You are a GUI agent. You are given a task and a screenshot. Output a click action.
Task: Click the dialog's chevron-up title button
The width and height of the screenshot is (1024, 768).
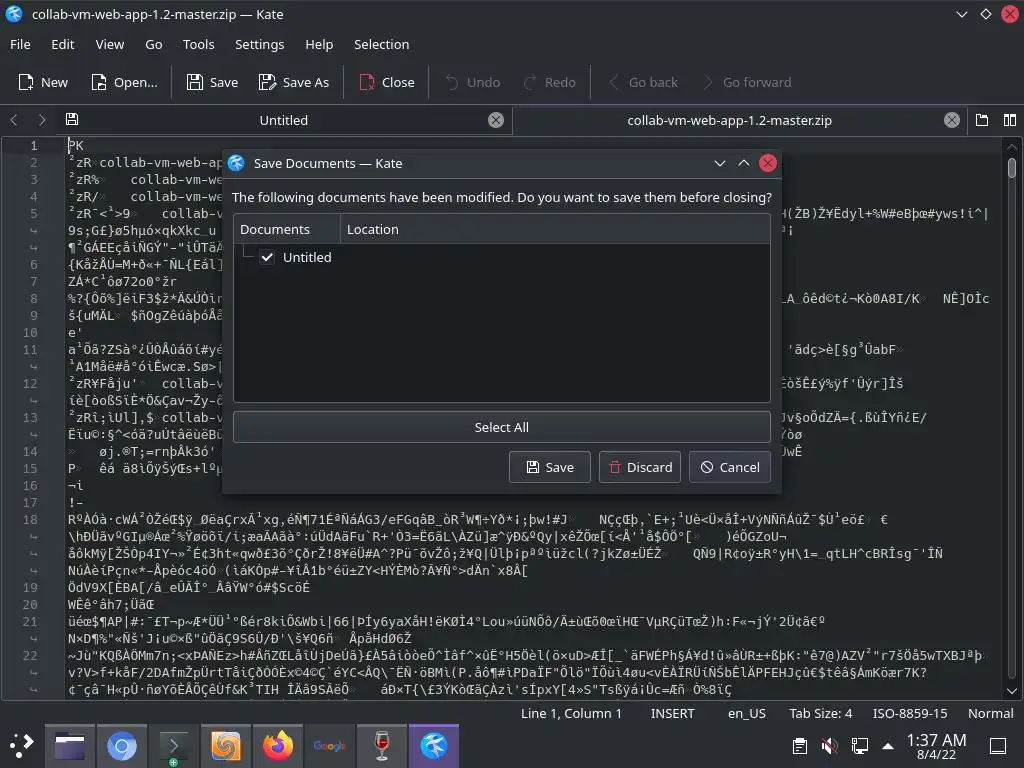click(744, 163)
